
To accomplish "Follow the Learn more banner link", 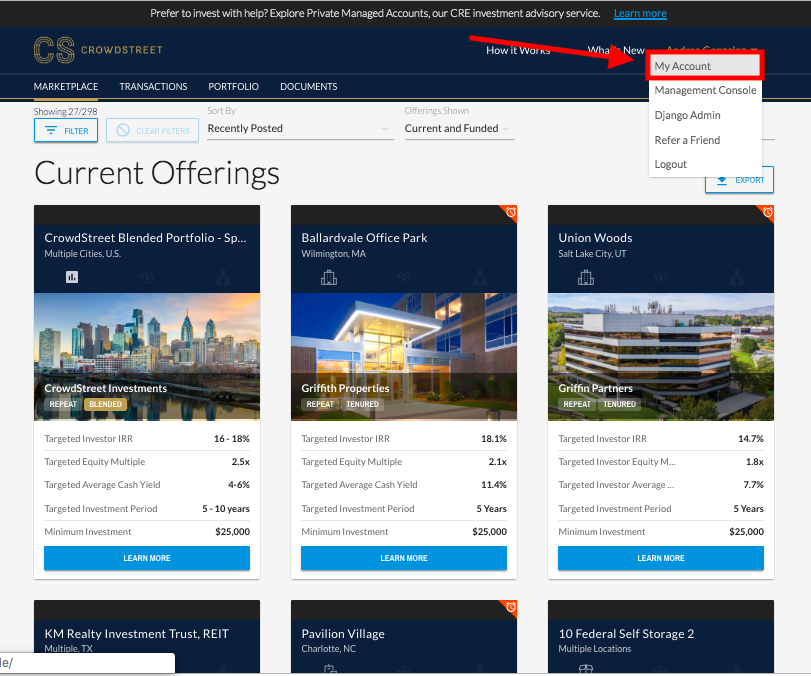I will 640,13.
